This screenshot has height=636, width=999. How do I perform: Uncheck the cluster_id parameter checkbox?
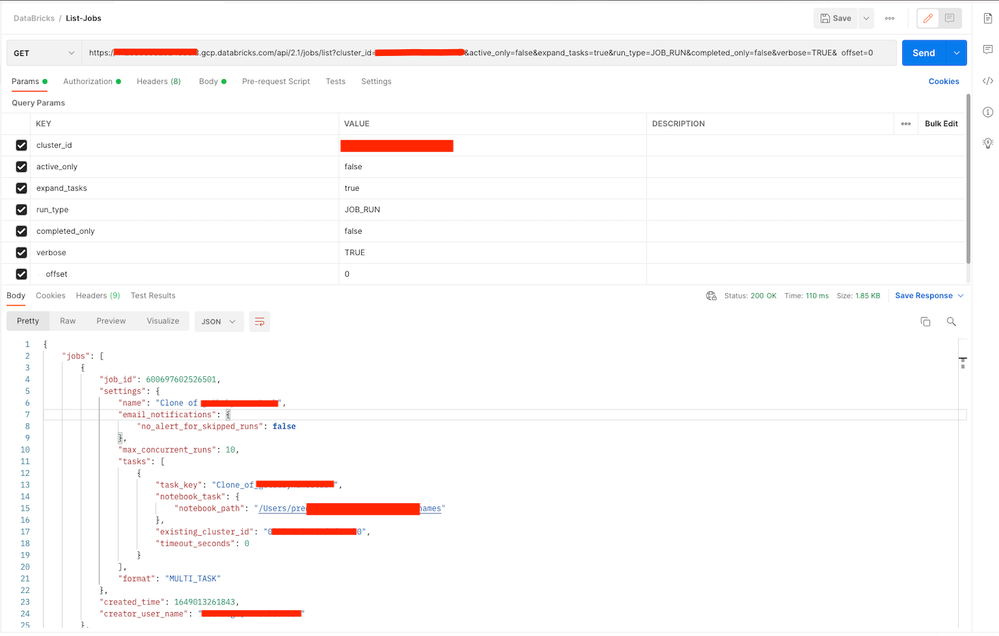21,145
